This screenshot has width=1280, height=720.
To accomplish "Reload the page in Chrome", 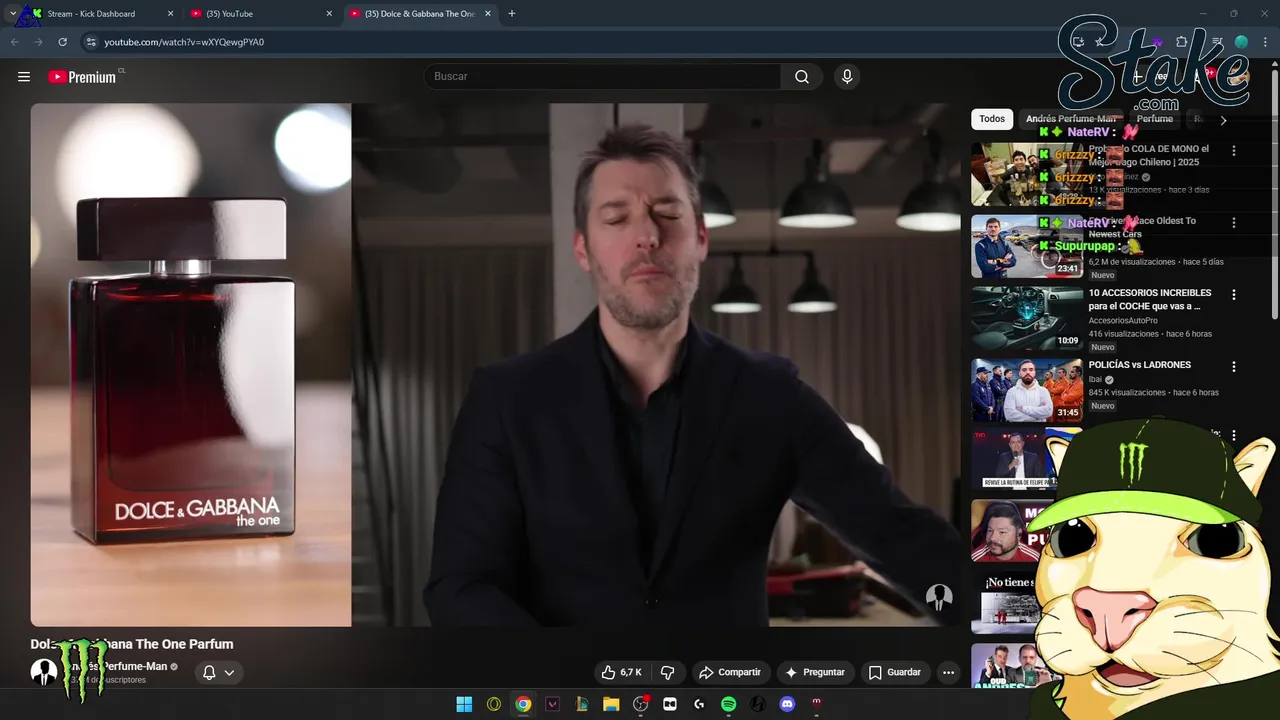I will [62, 42].
